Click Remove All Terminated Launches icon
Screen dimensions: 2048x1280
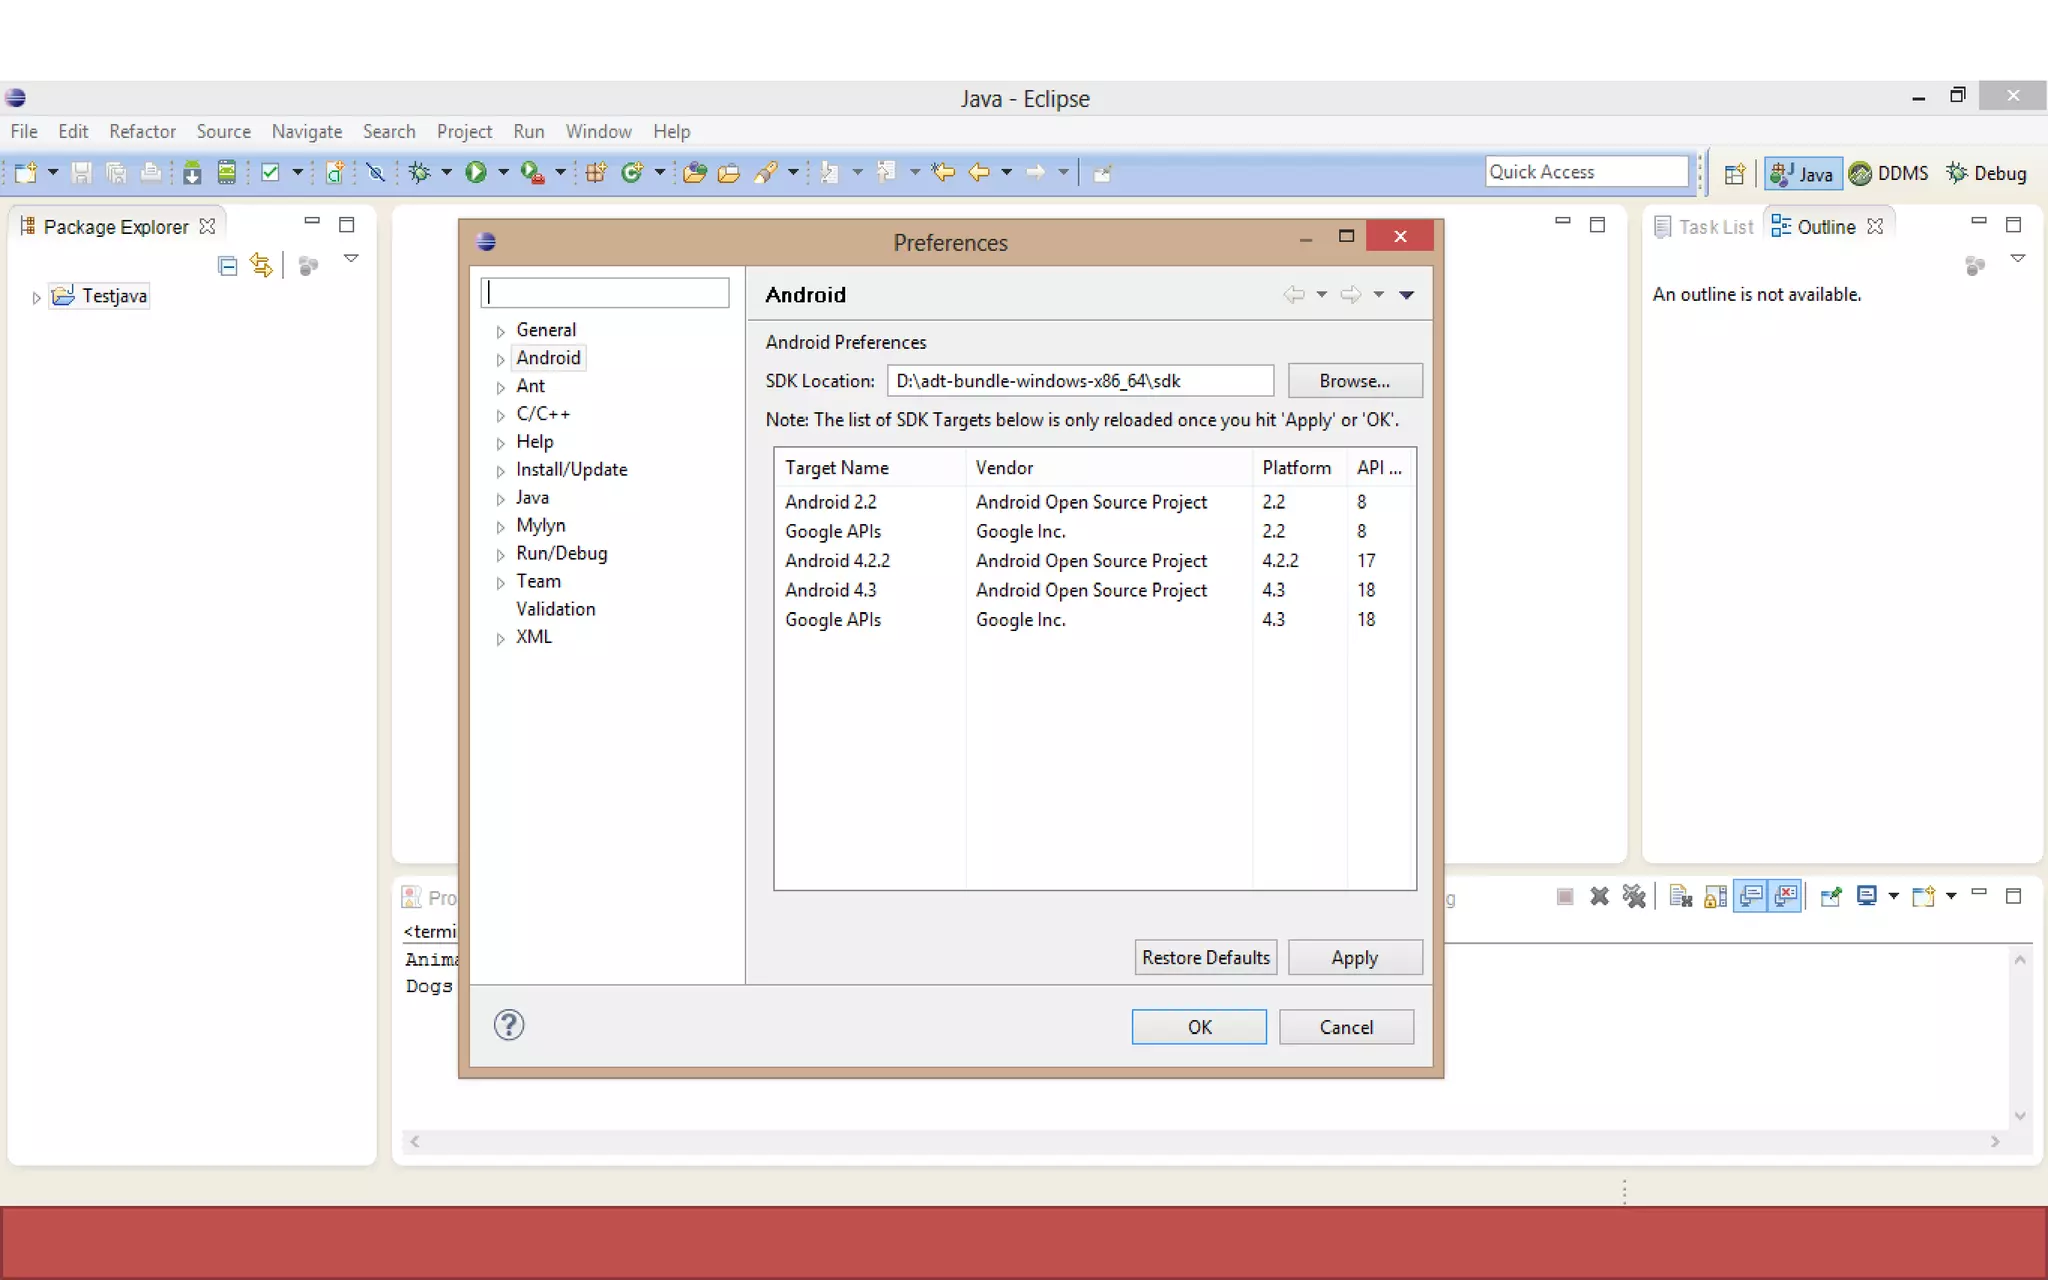(x=1634, y=897)
